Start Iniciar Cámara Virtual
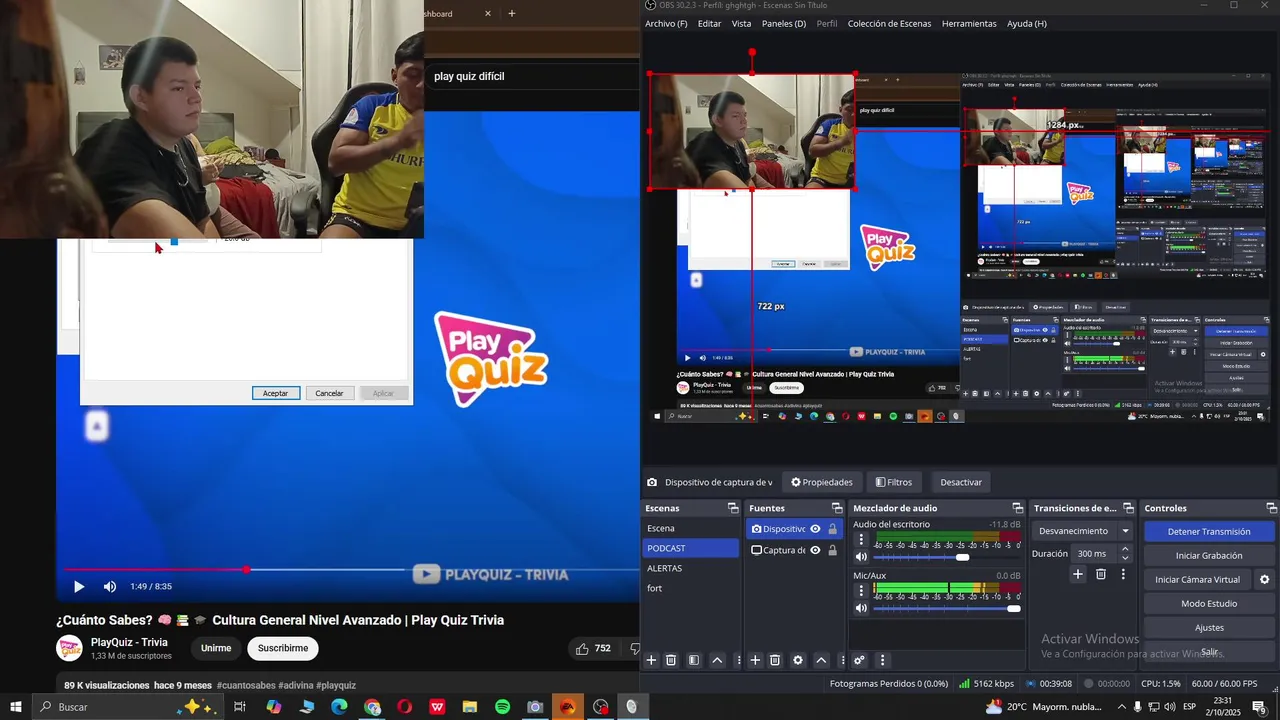 (1197, 579)
